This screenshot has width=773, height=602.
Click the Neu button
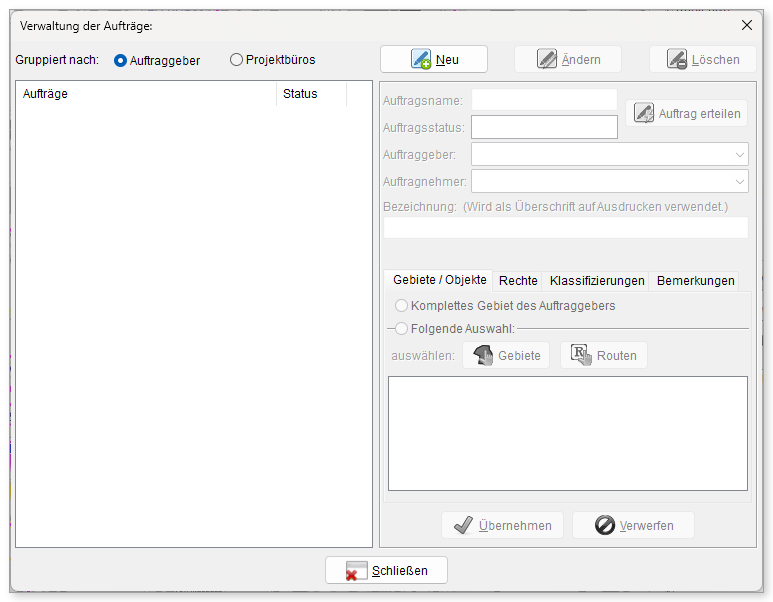tap(434, 59)
